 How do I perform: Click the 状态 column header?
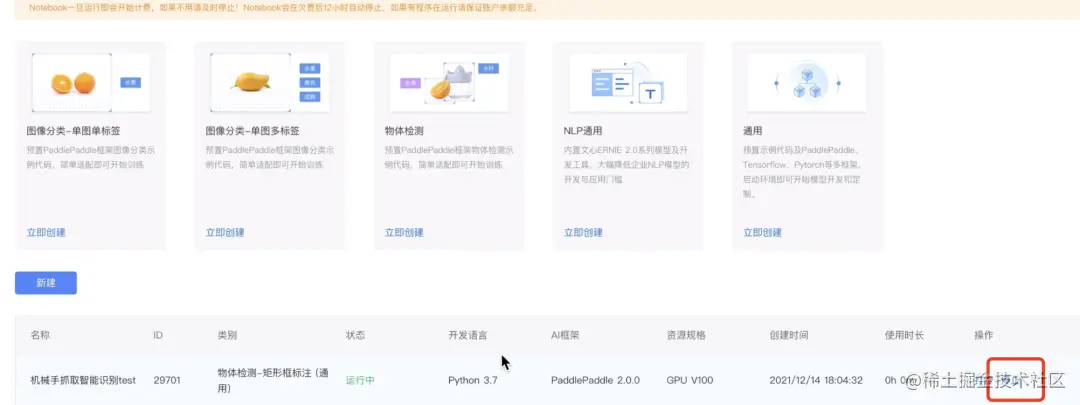point(355,335)
